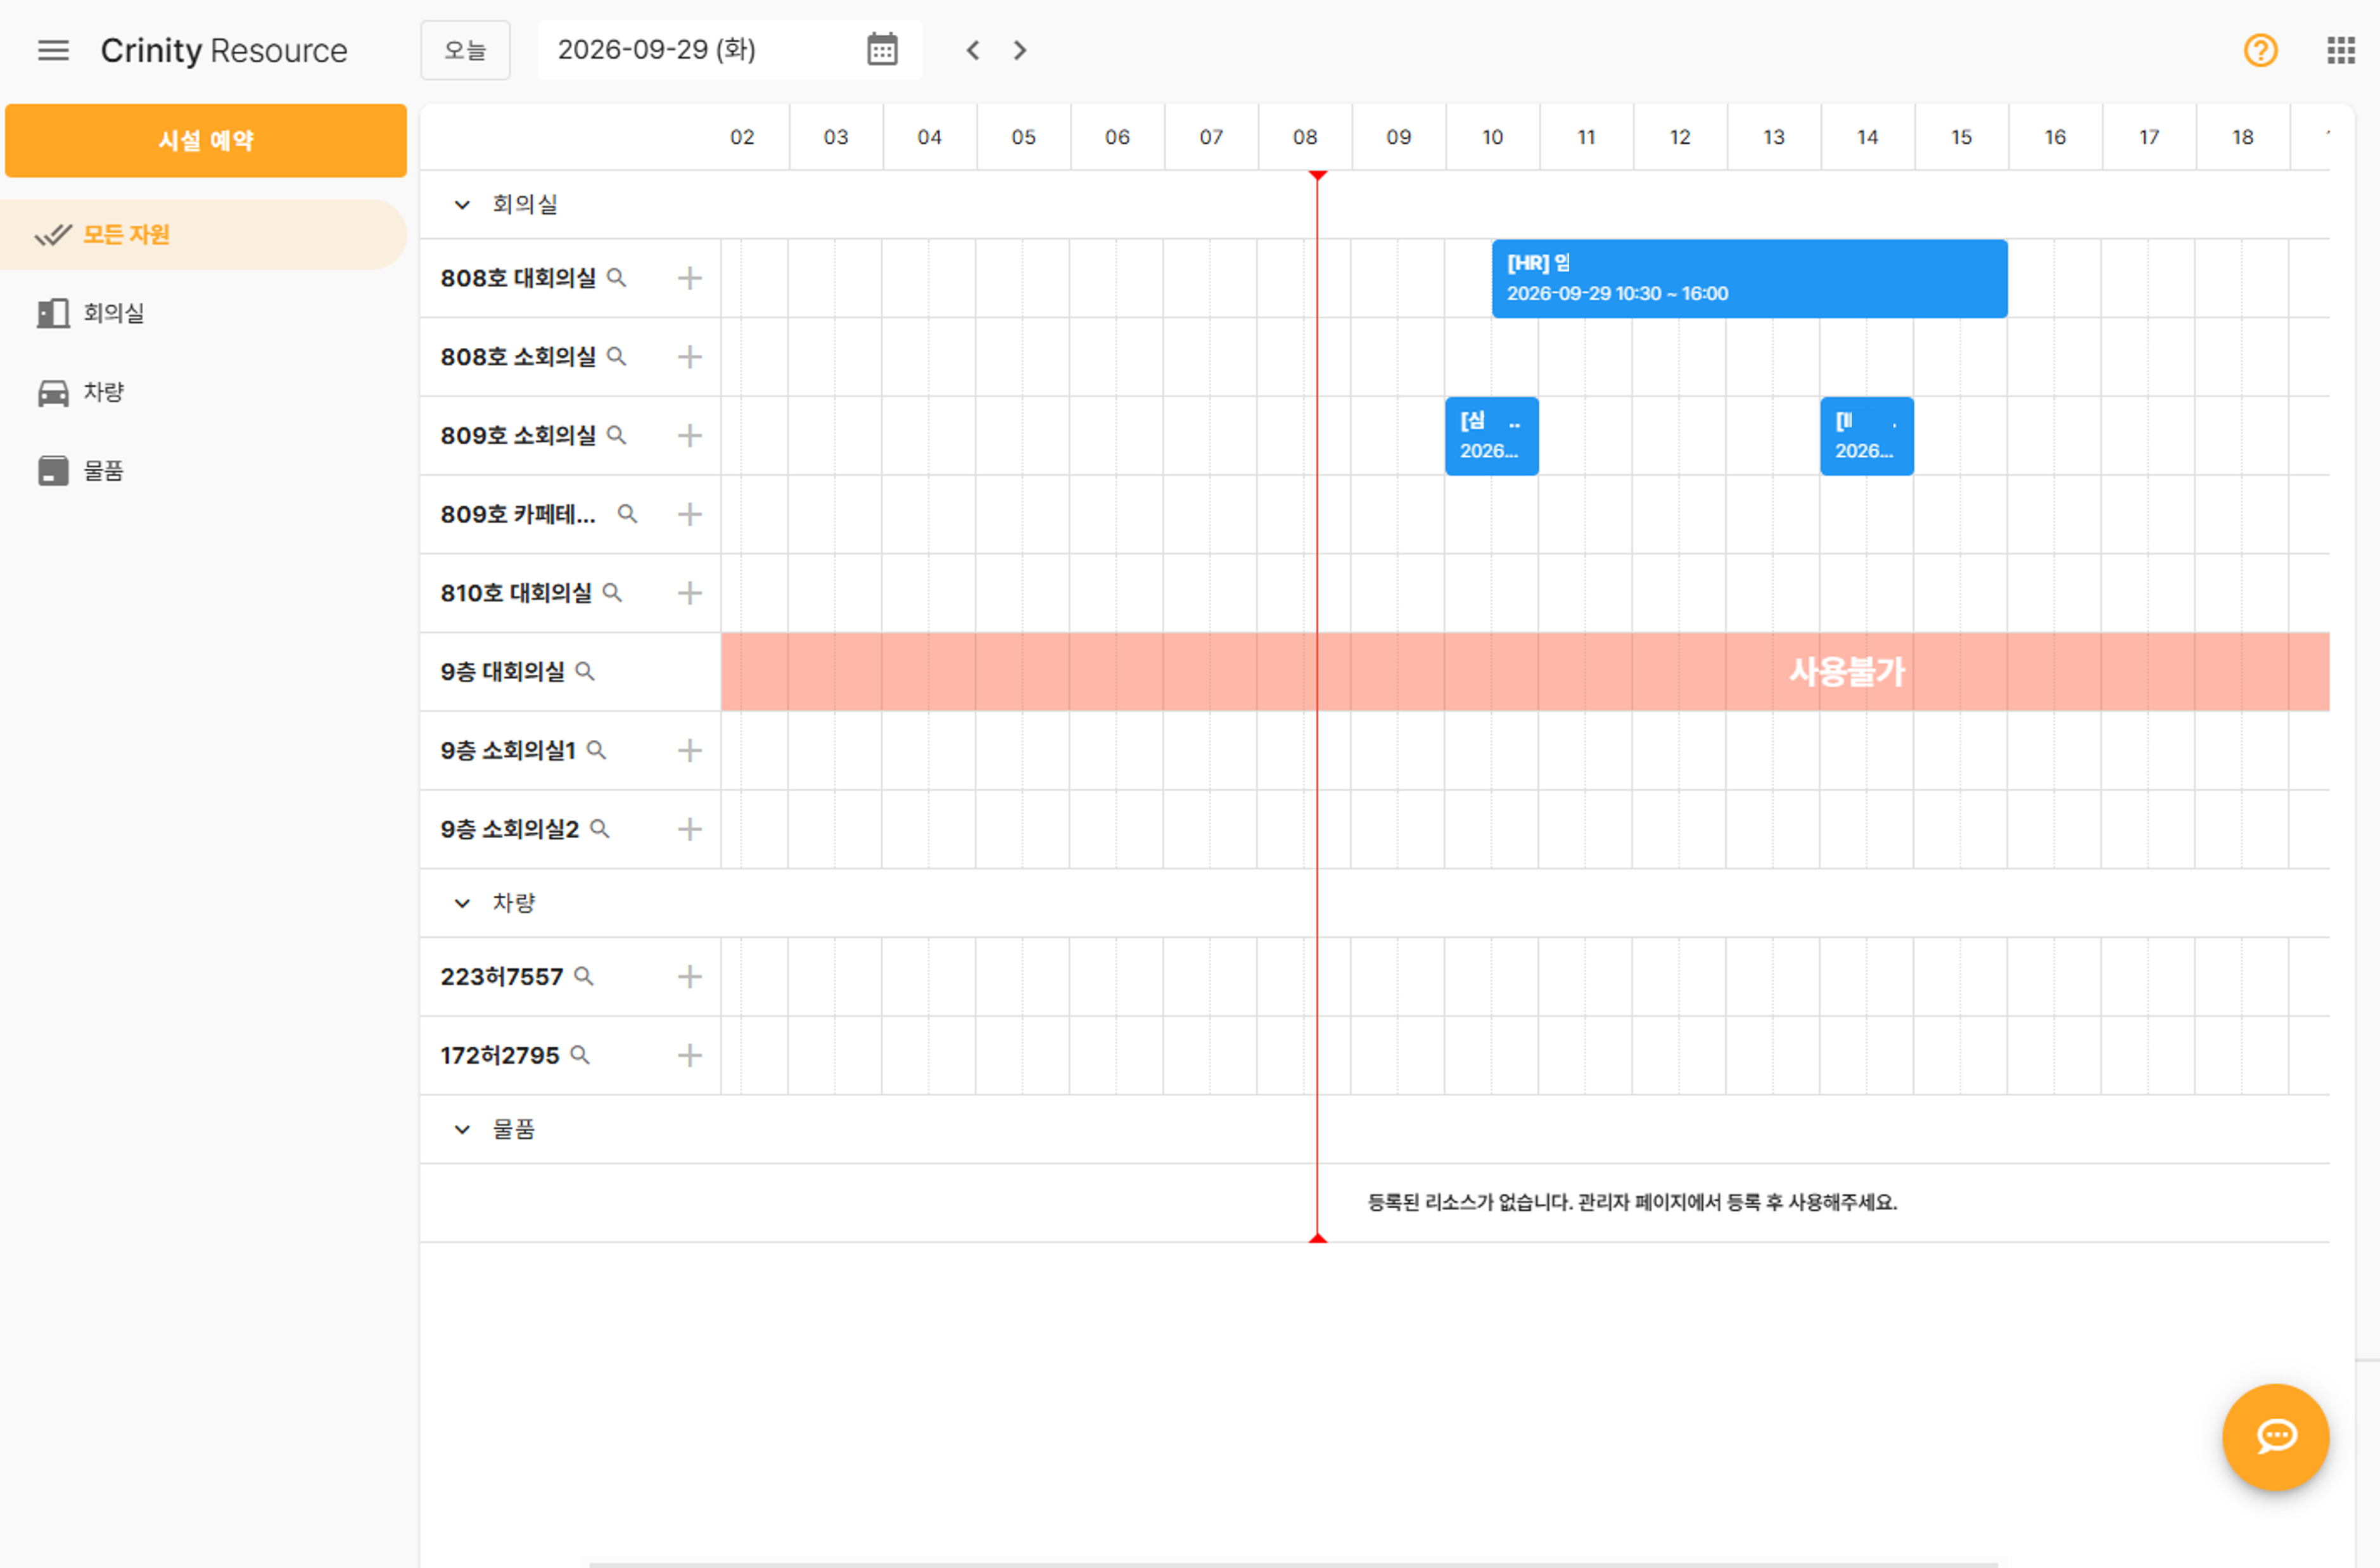The height and width of the screenshot is (1568, 2380).
Task: Click the 172허2795 vehicle name
Action: tap(499, 1056)
